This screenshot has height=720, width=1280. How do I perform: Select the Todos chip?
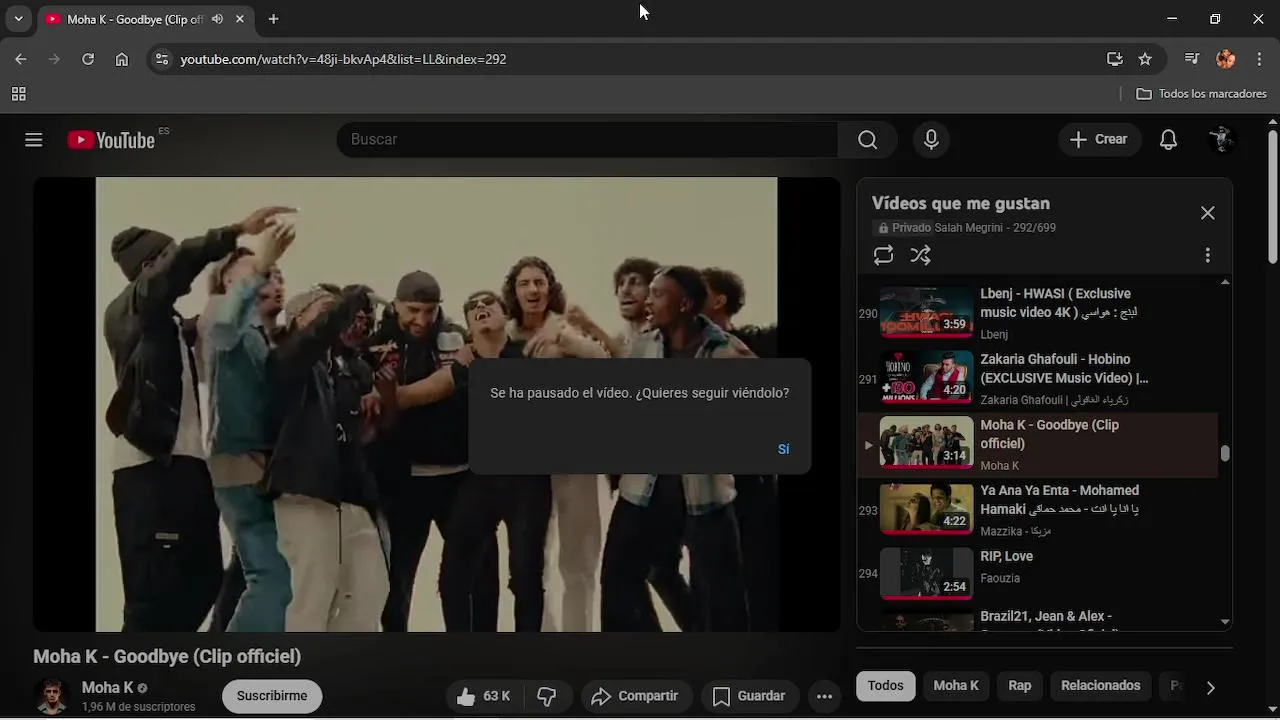click(x=885, y=686)
